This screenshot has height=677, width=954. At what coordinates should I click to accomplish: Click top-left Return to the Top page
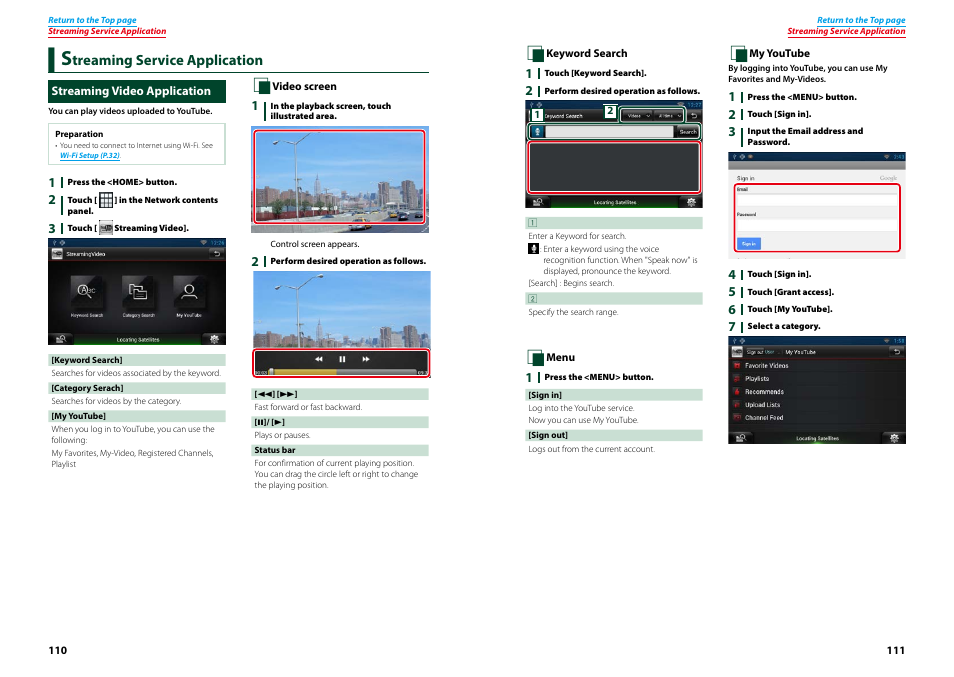click(x=92, y=20)
